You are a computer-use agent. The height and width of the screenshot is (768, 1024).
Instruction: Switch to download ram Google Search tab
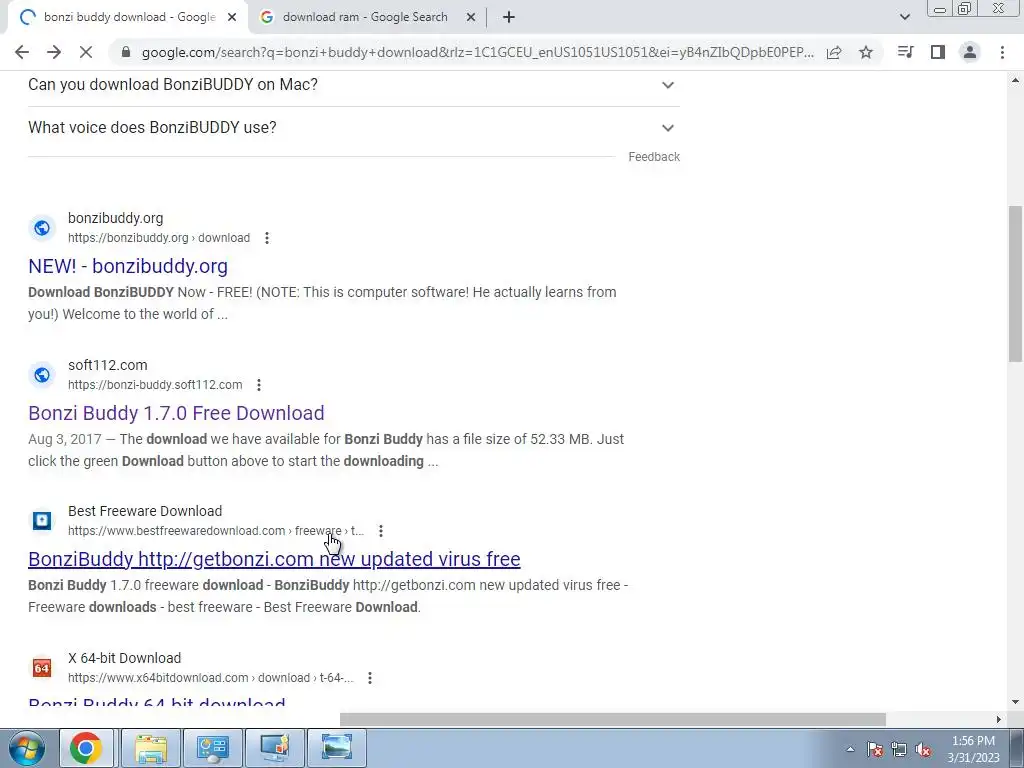(364, 18)
